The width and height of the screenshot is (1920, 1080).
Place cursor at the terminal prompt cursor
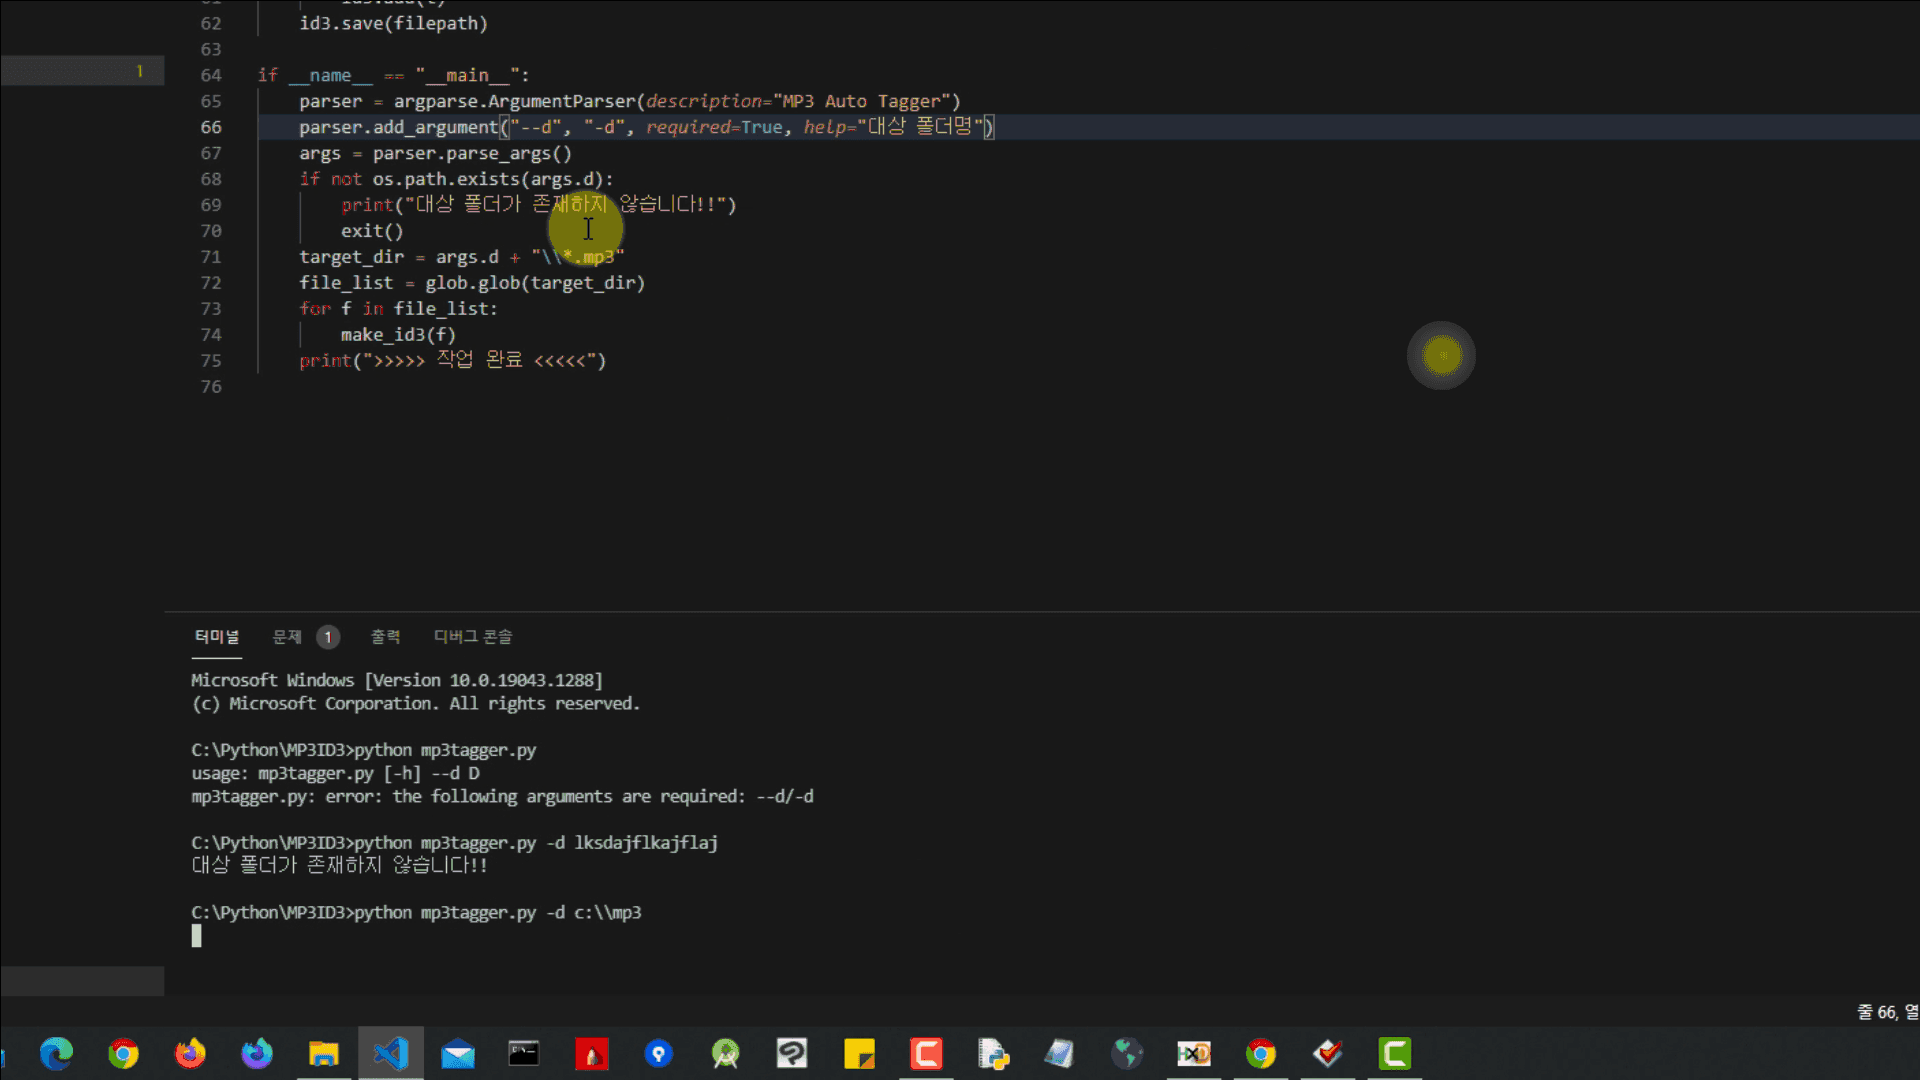[x=197, y=936]
